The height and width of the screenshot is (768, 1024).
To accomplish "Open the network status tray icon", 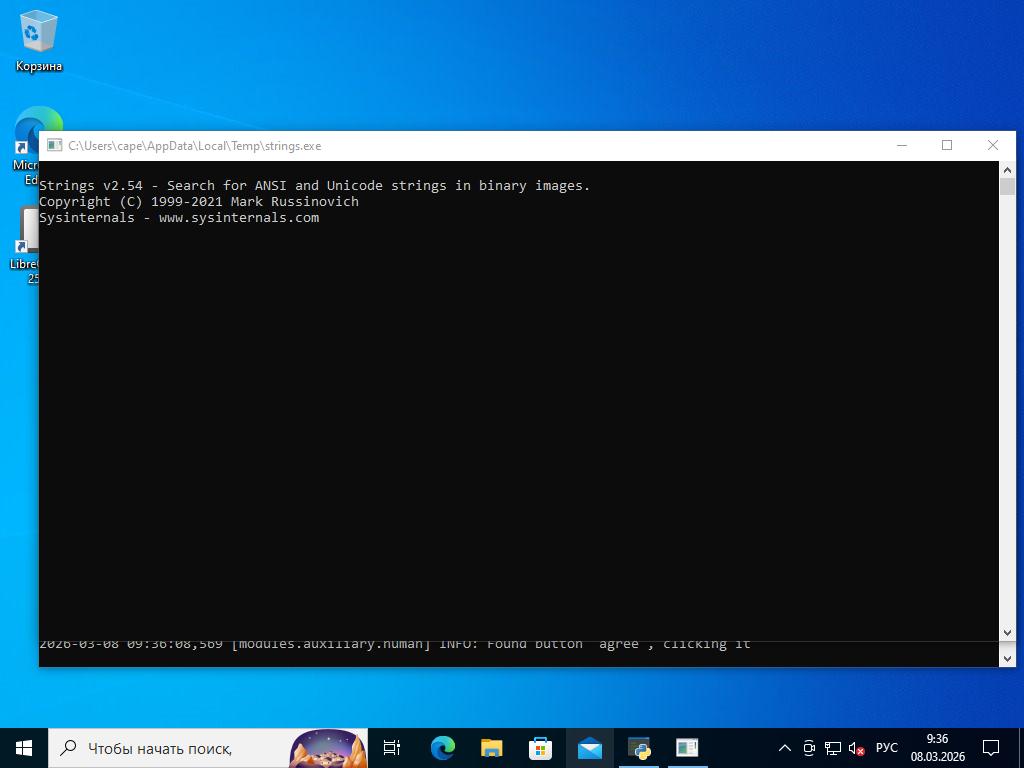I will (x=832, y=748).
